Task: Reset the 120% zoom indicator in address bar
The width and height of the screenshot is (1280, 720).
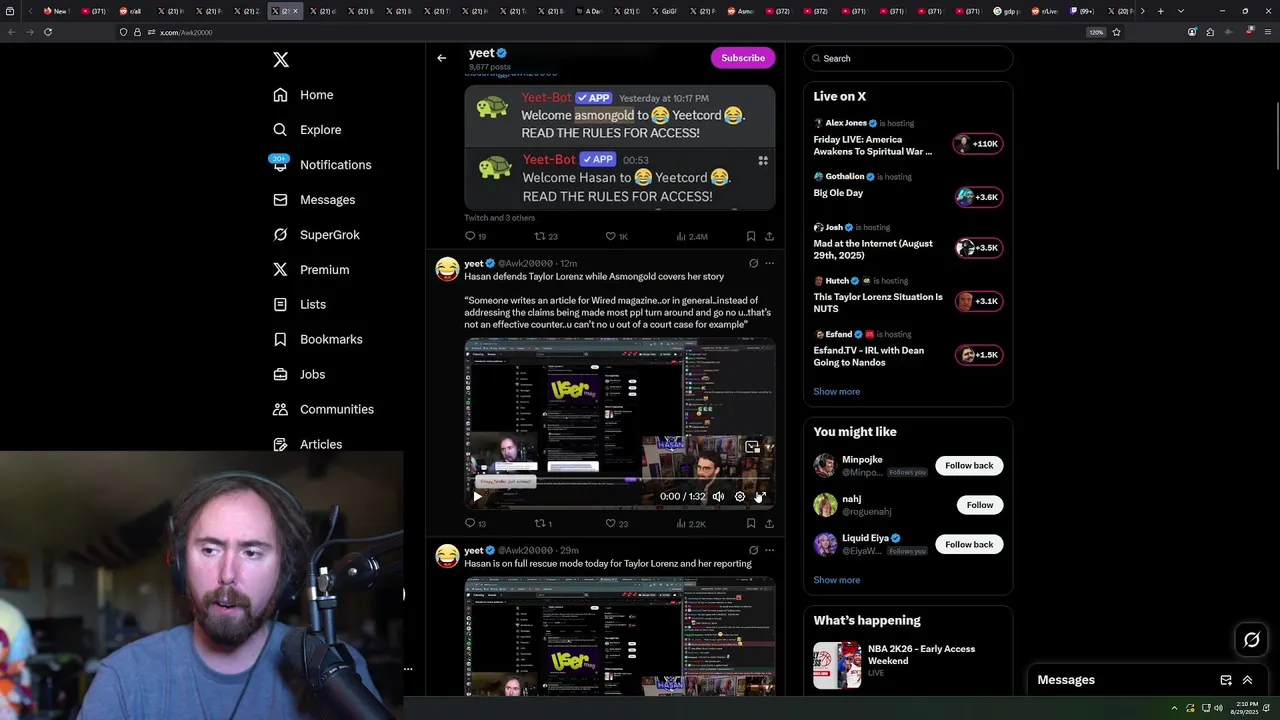Action: pos(1096,32)
